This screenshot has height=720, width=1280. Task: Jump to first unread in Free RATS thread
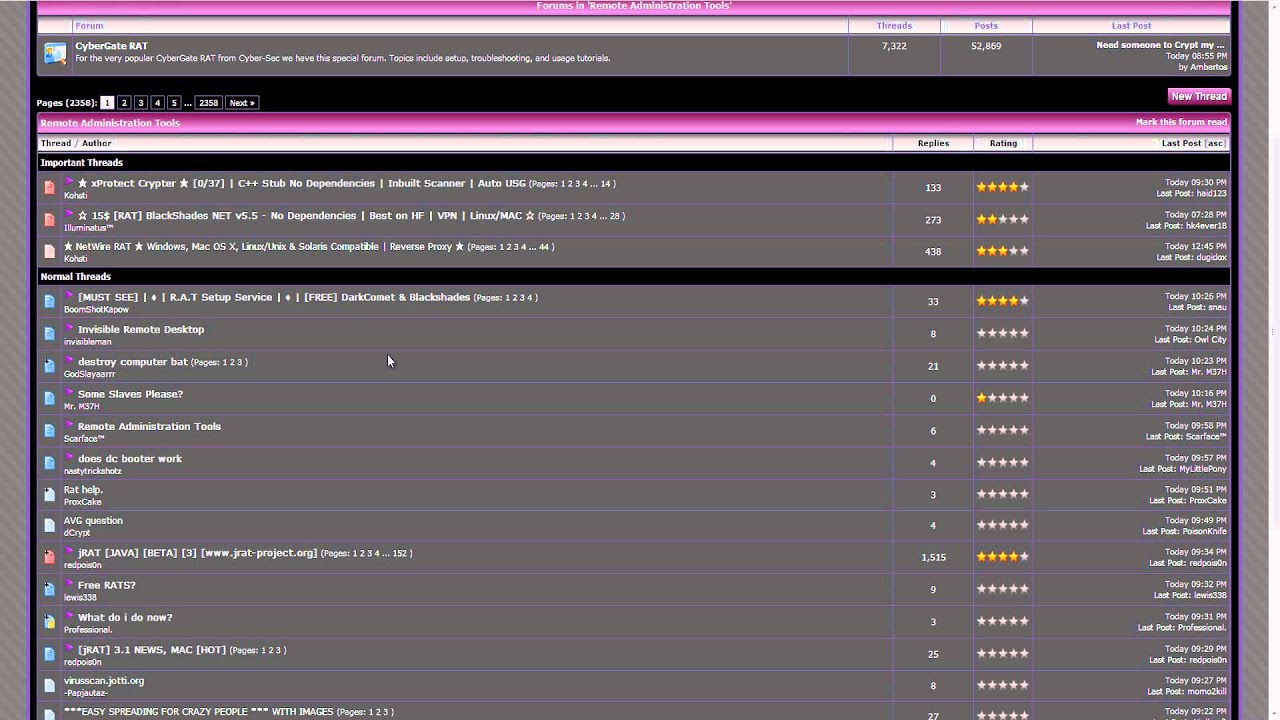pos(69,585)
